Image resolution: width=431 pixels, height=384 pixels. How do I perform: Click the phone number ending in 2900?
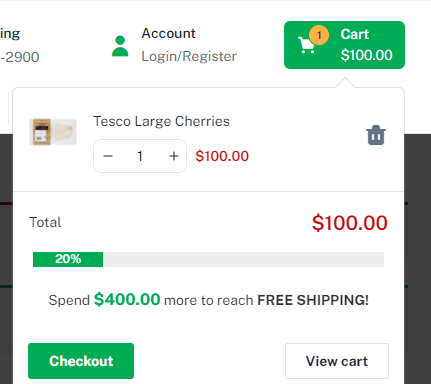click(x=20, y=57)
